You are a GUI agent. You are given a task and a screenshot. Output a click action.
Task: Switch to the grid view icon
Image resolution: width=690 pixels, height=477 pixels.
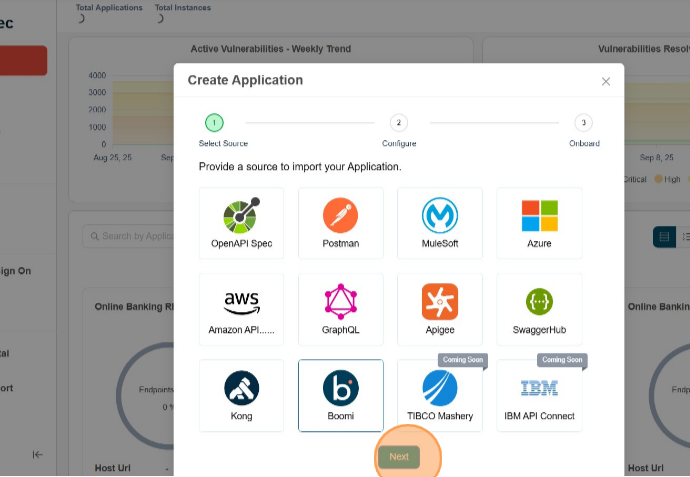(x=662, y=236)
